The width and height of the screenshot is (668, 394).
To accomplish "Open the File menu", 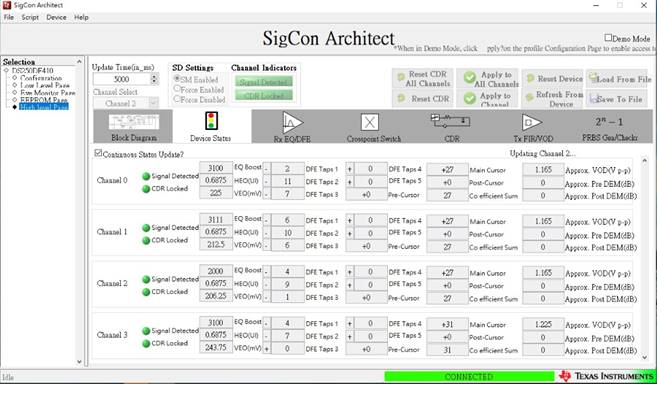I will (x=9, y=17).
